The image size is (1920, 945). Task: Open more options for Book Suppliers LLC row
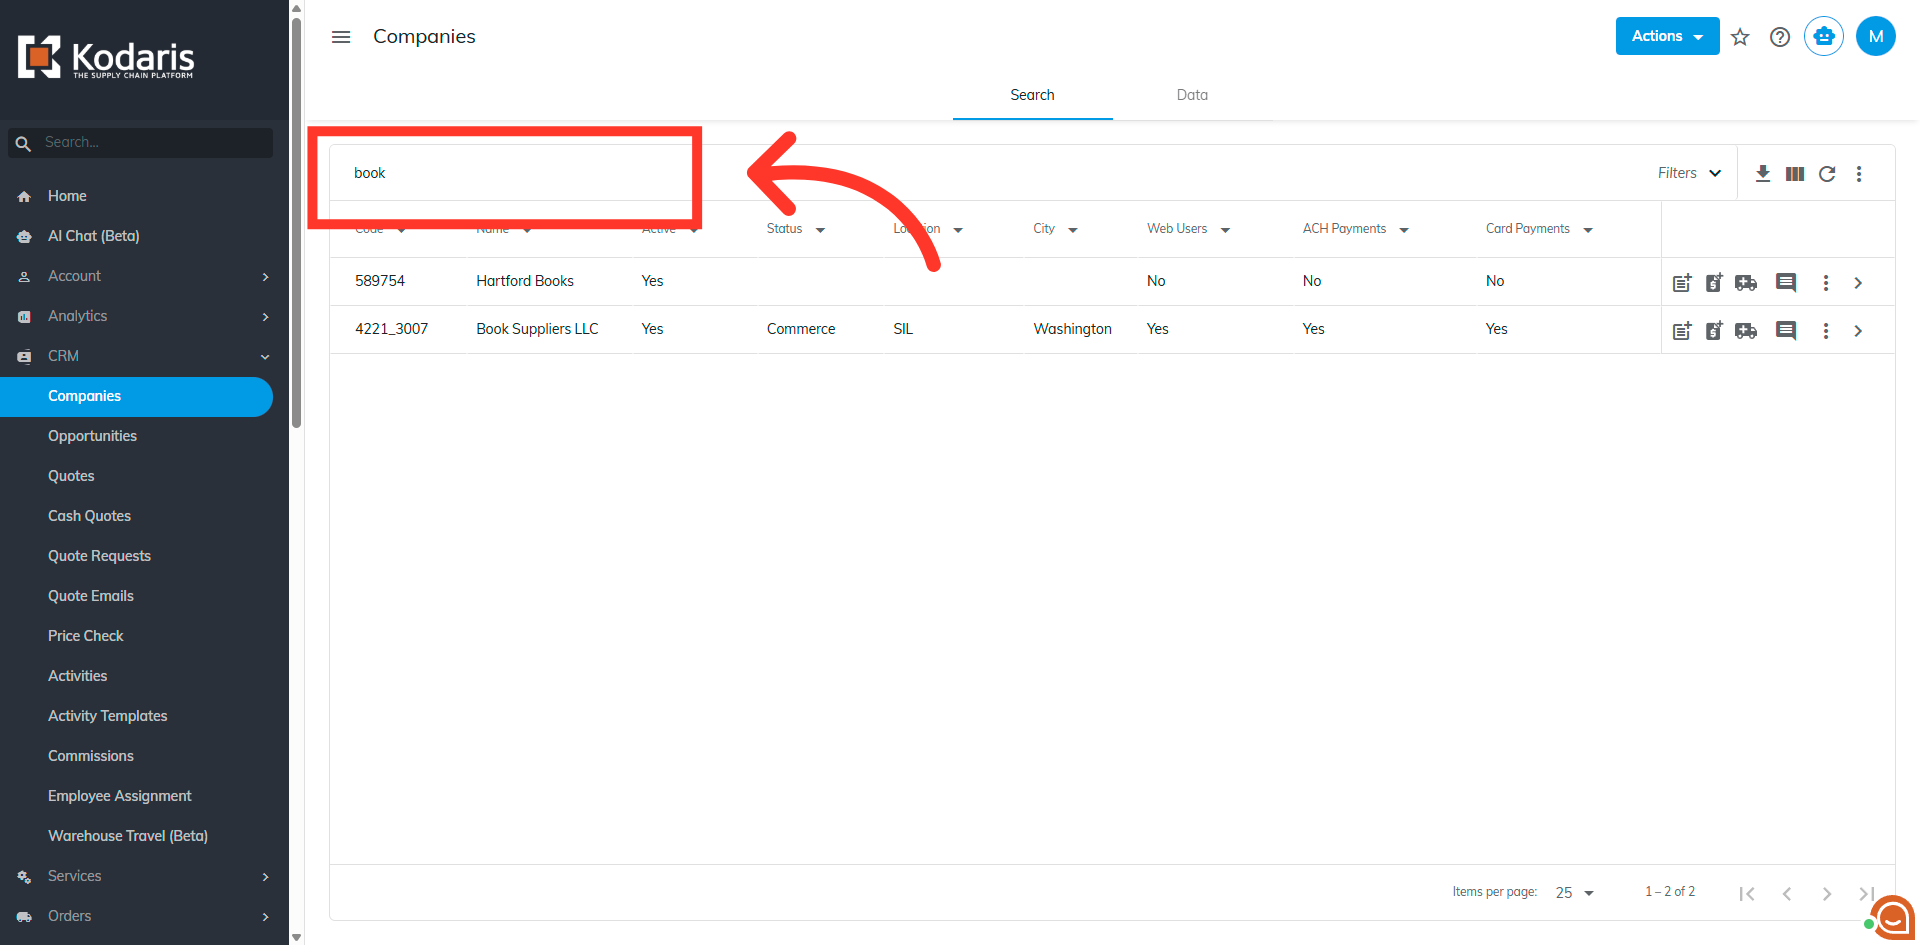pyautogui.click(x=1826, y=331)
